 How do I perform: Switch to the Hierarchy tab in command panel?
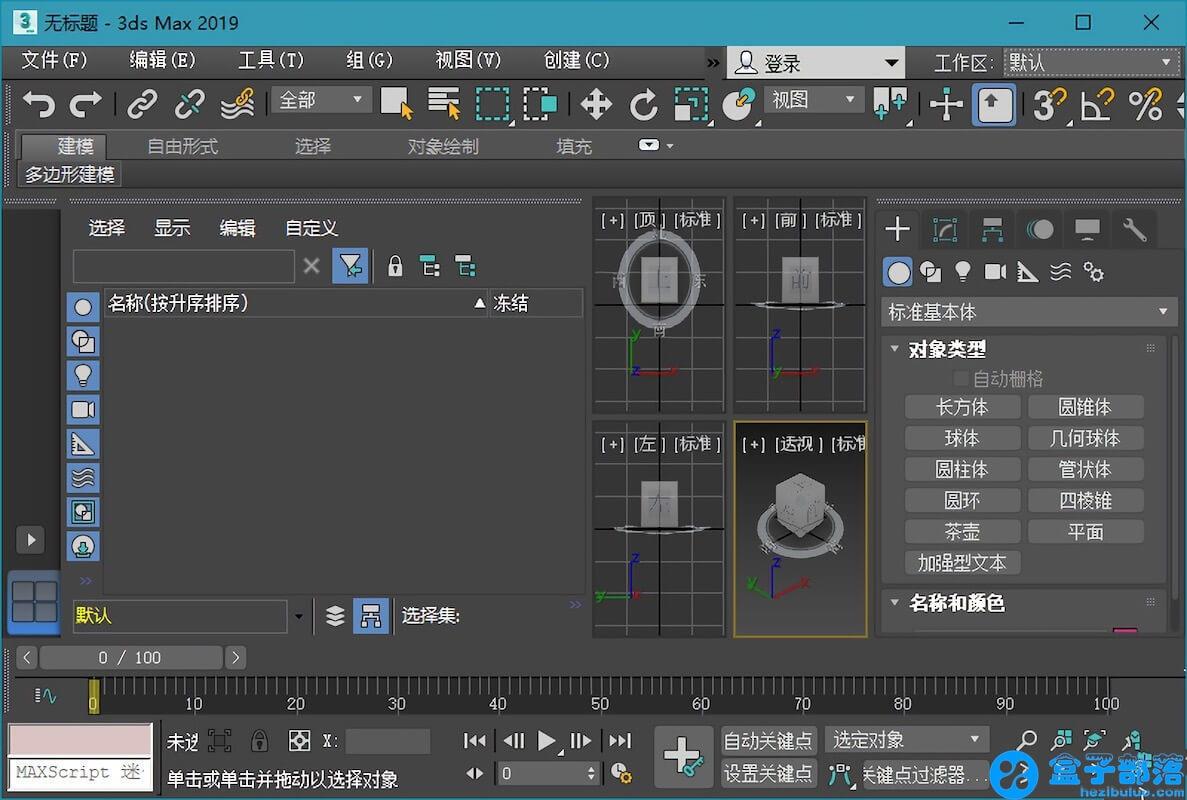(x=992, y=229)
